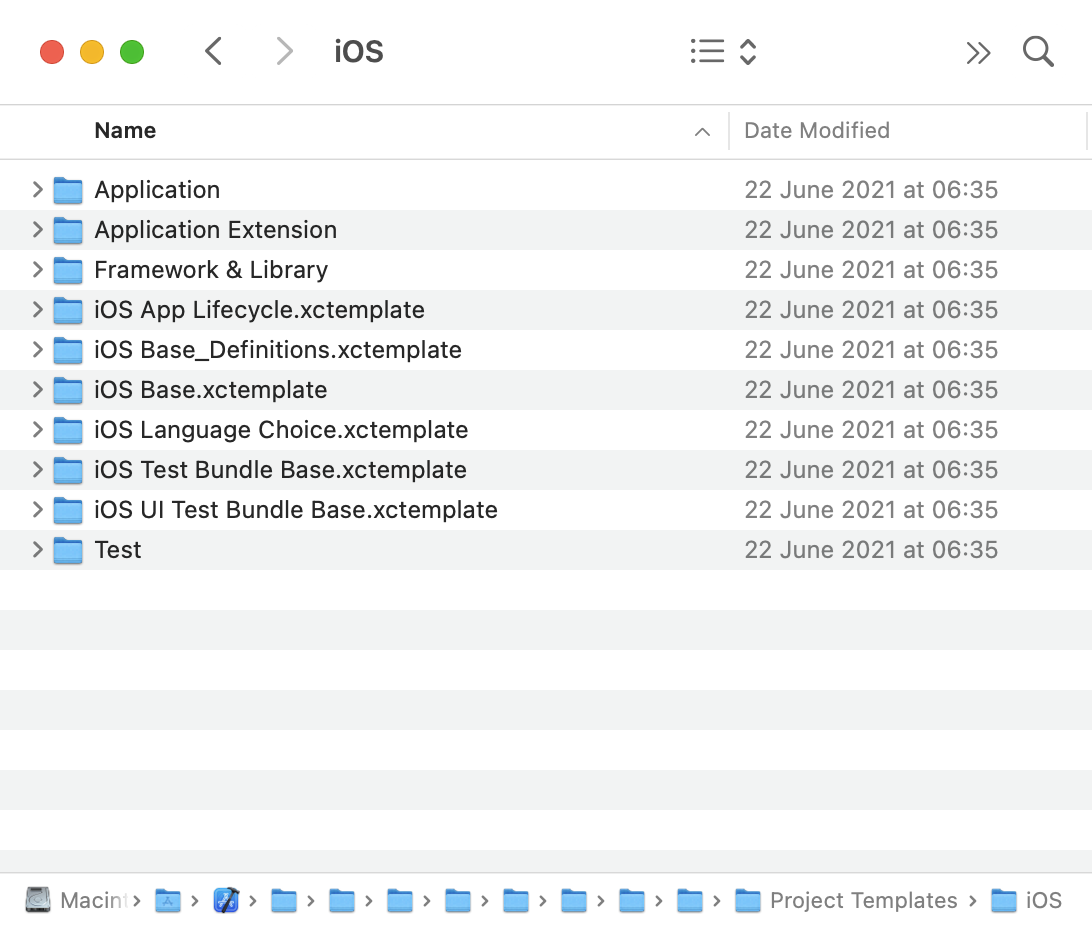Sort by the Date Modified column header
This screenshot has width=1092, height=928.
[817, 130]
